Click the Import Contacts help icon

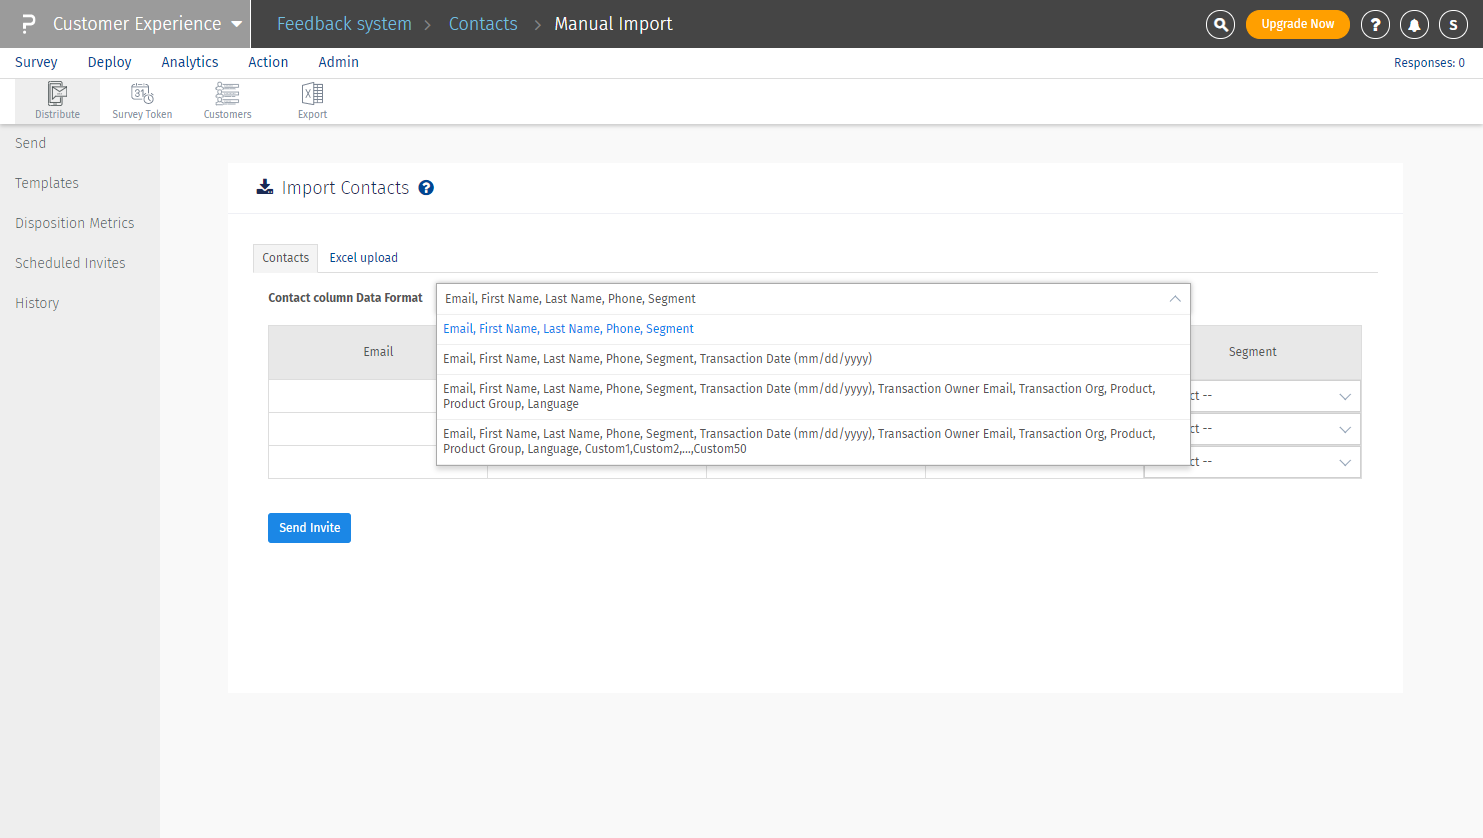(x=426, y=188)
